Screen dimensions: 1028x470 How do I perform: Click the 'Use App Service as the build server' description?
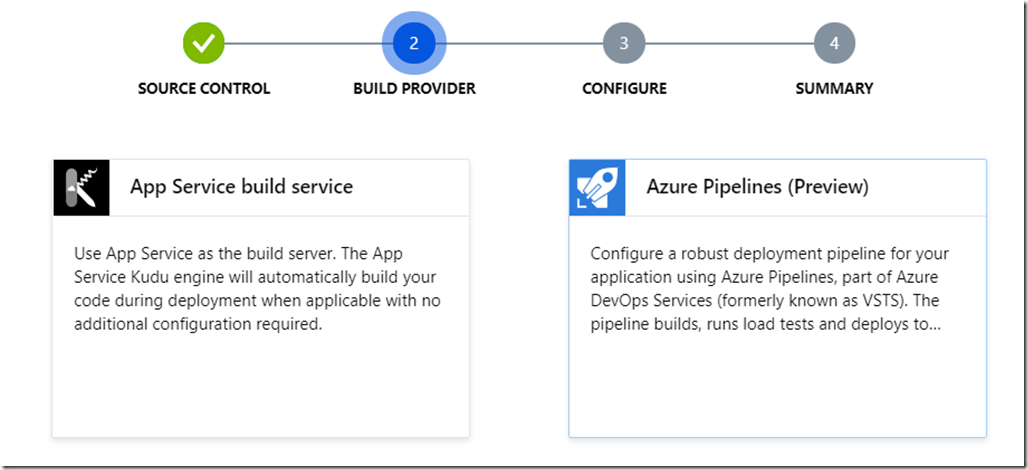[x=257, y=289]
